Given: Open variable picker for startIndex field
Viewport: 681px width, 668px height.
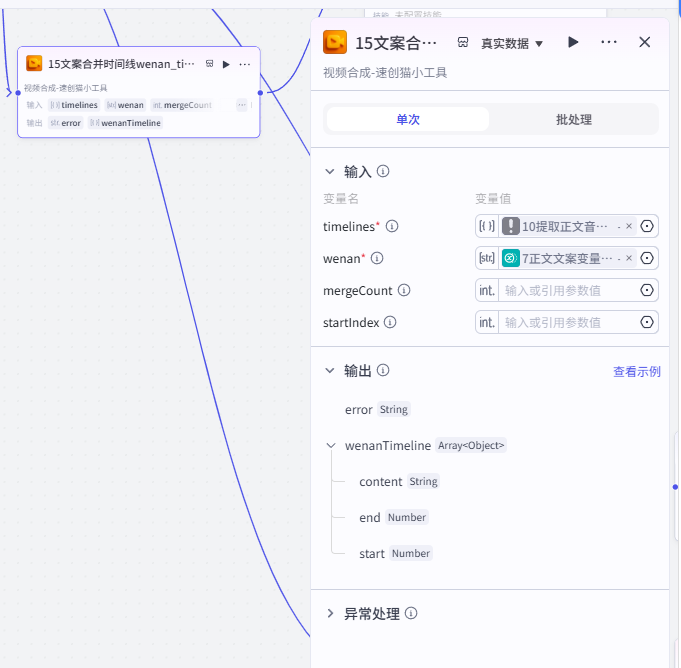Looking at the screenshot, I should click(x=647, y=322).
